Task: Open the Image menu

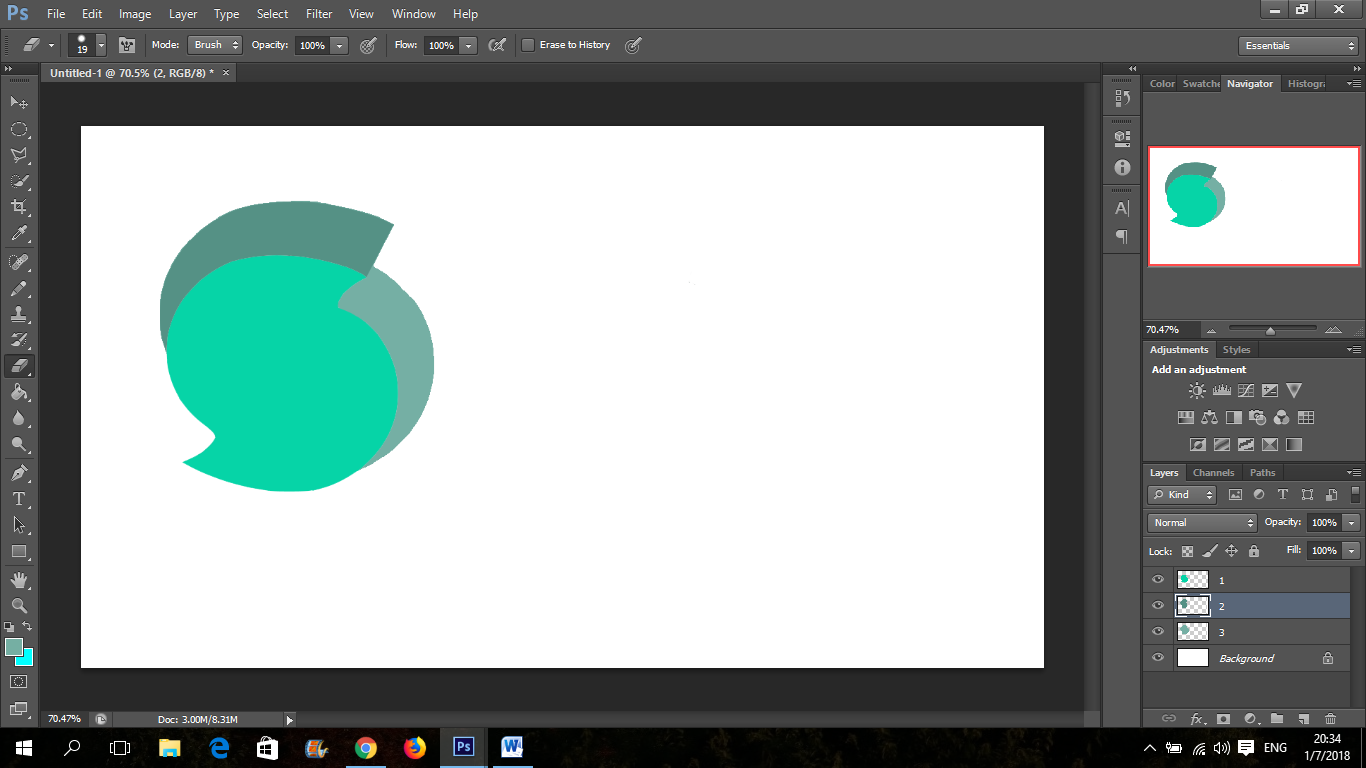Action: [135, 14]
